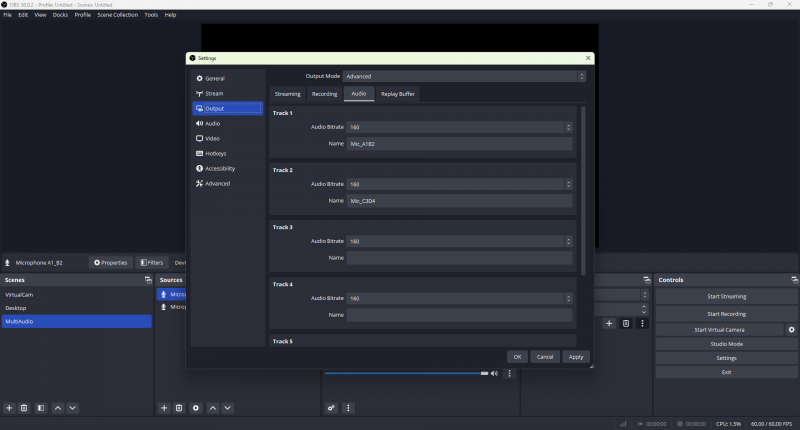Switch to the Recording output tab
The height and width of the screenshot is (430, 800).
coord(324,94)
